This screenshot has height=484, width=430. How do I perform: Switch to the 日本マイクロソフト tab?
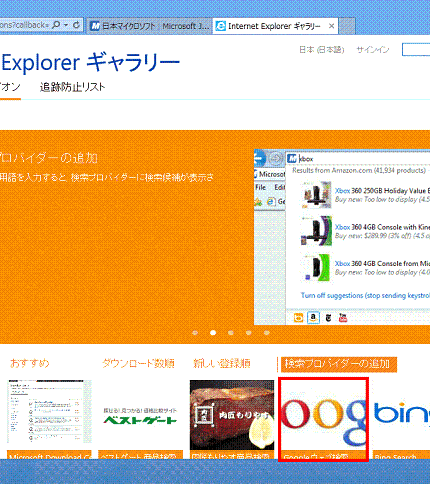150,26
